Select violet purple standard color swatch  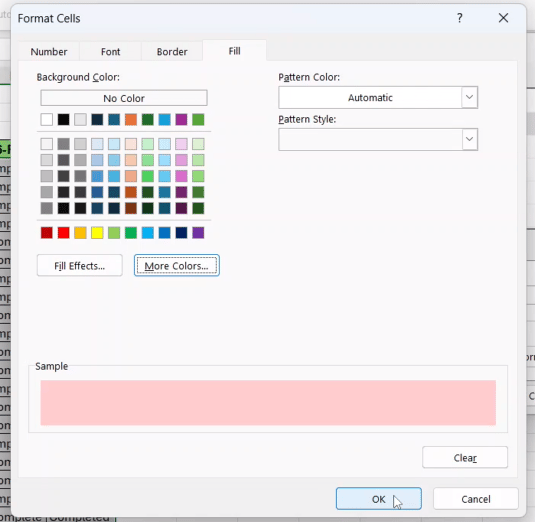pos(198,233)
